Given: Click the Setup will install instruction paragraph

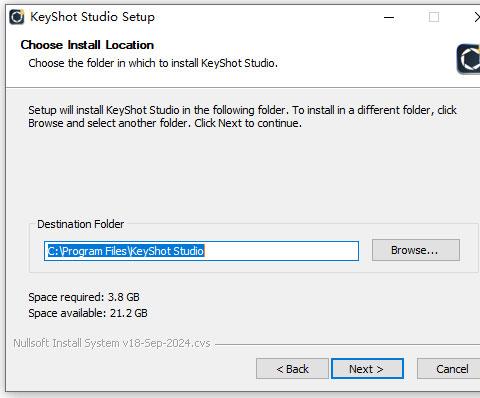Looking at the screenshot, I should tap(242, 116).
